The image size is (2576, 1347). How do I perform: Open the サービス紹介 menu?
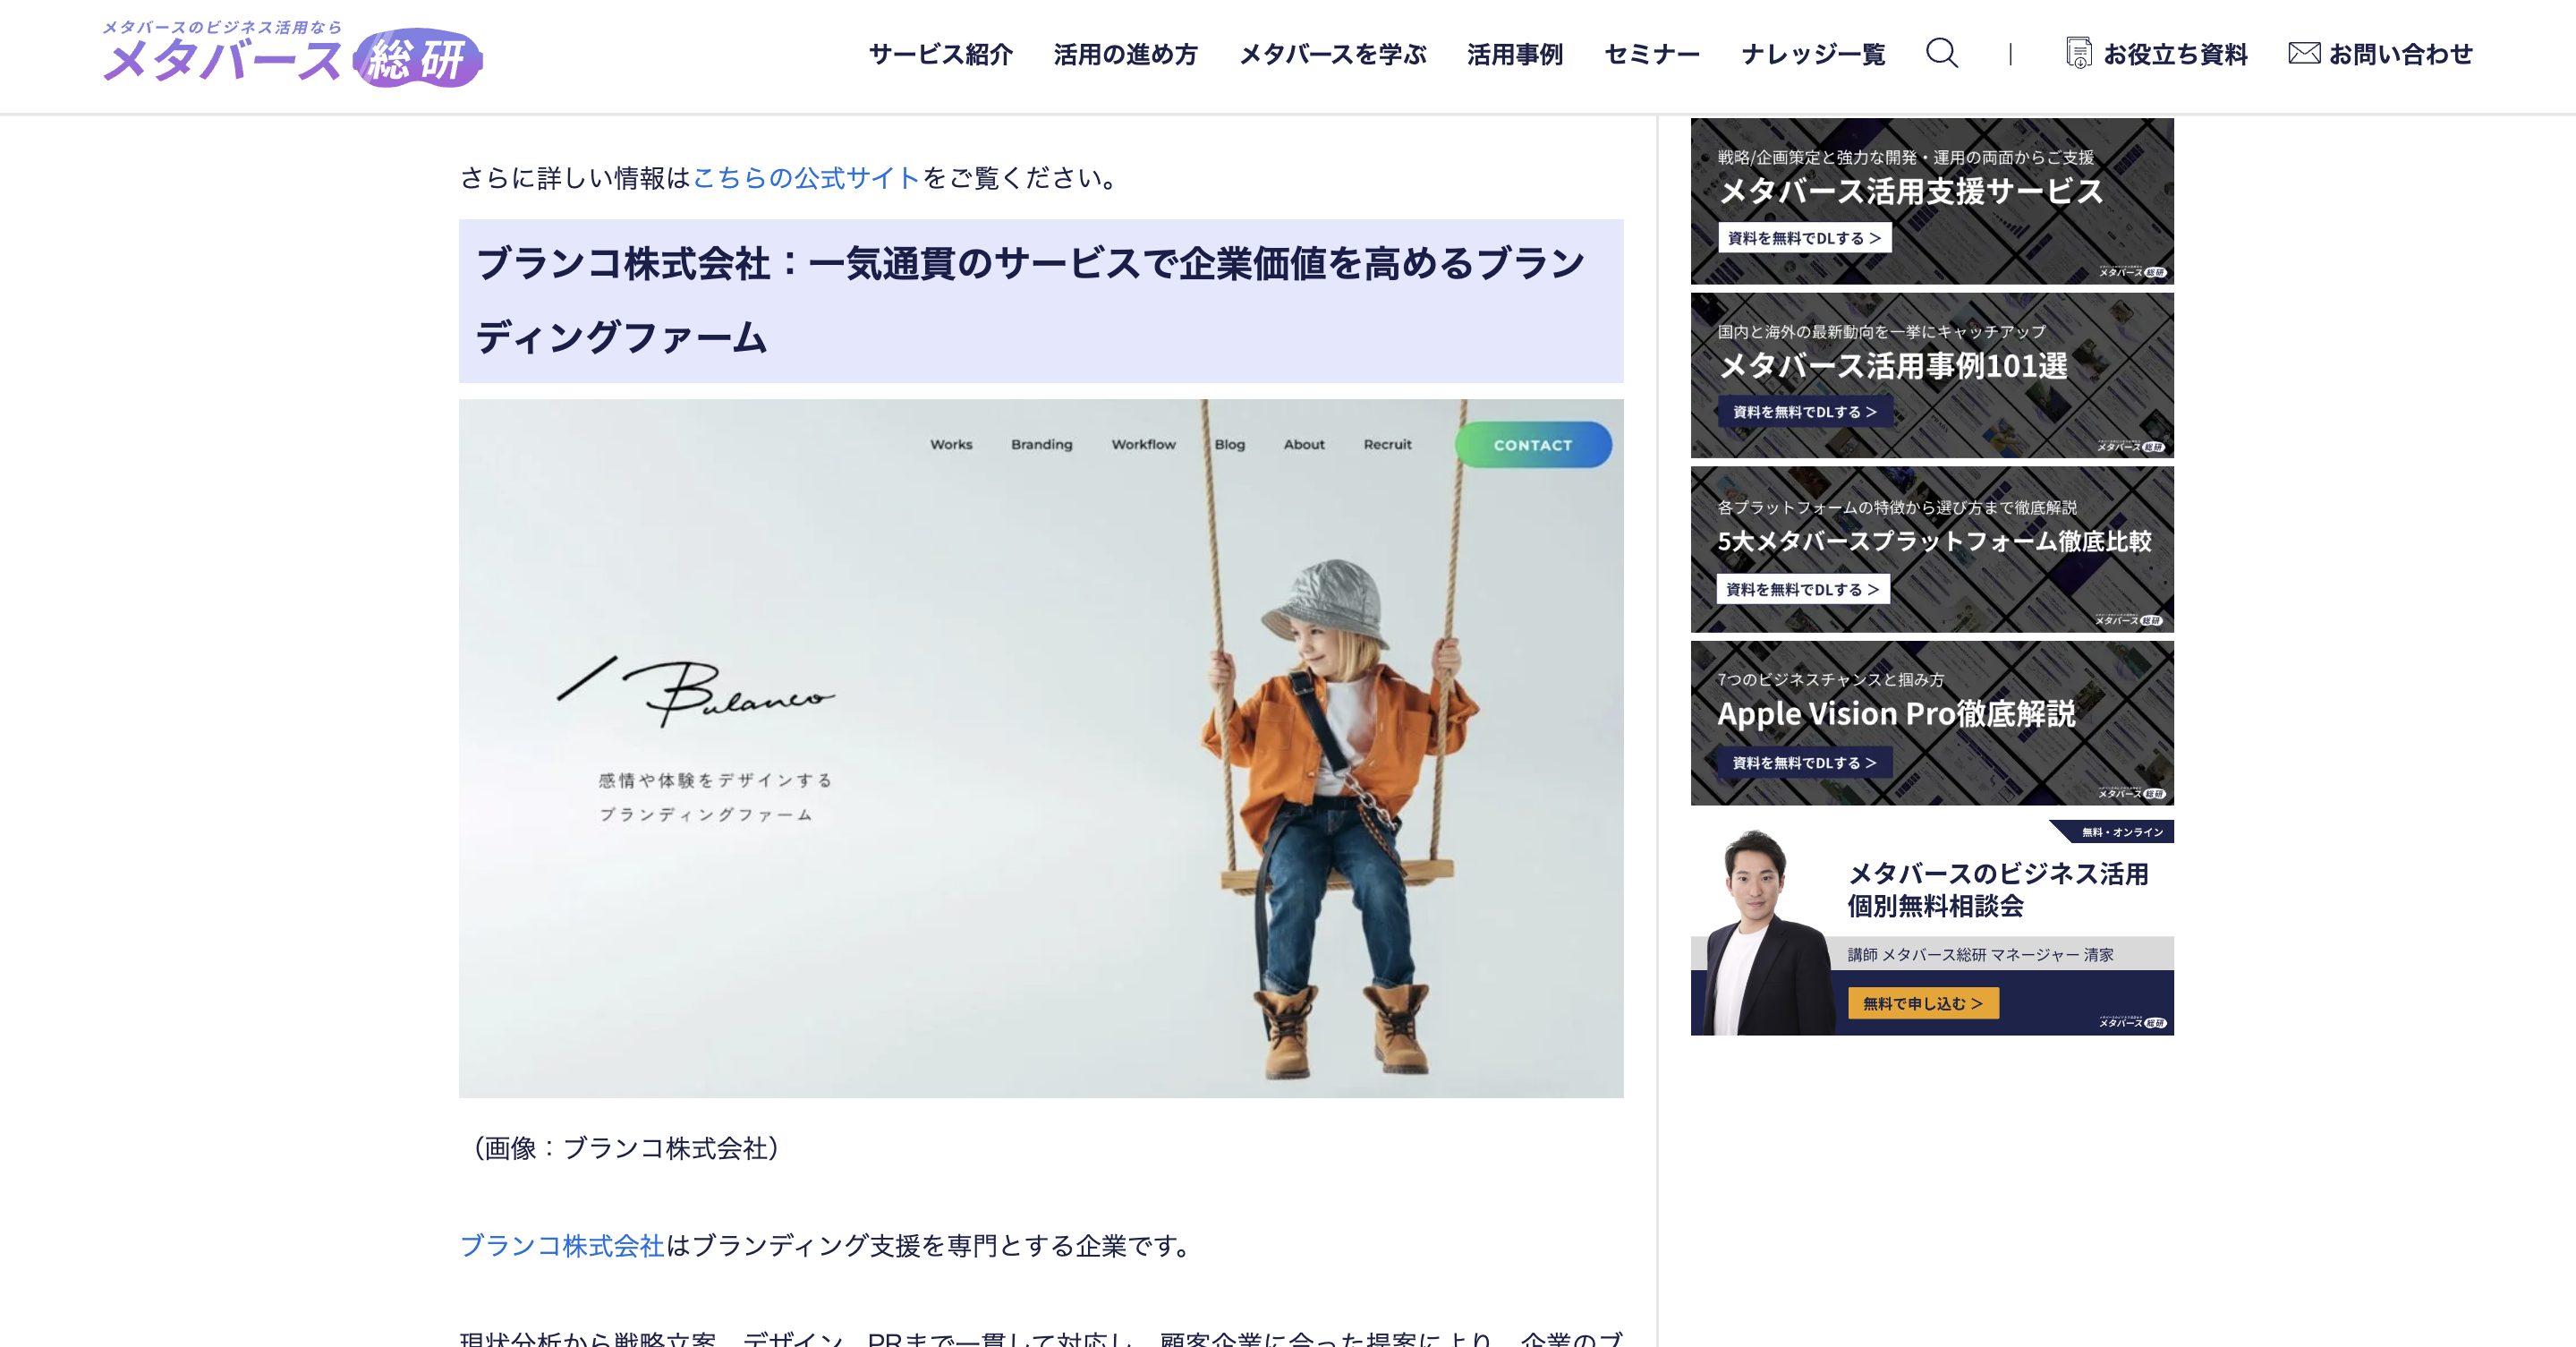point(940,54)
